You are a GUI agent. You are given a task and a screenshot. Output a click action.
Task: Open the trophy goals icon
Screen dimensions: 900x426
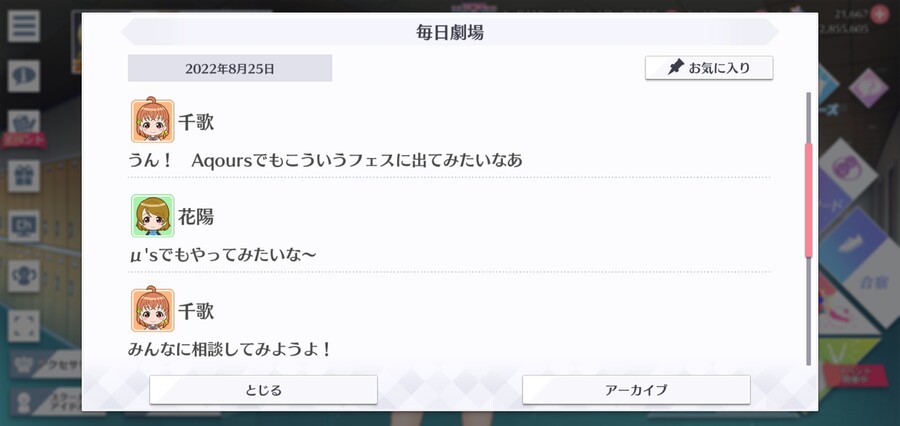click(24, 276)
